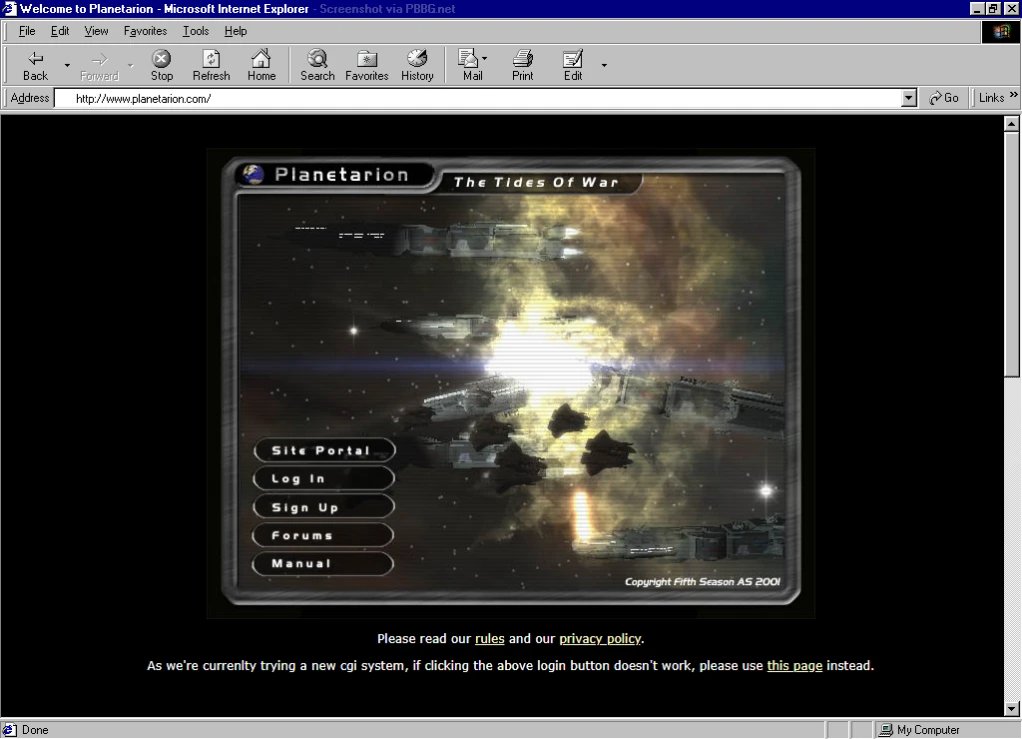The image size is (1022, 739).
Task: Click the vertical scrollbar thumb
Action: coord(1012,254)
